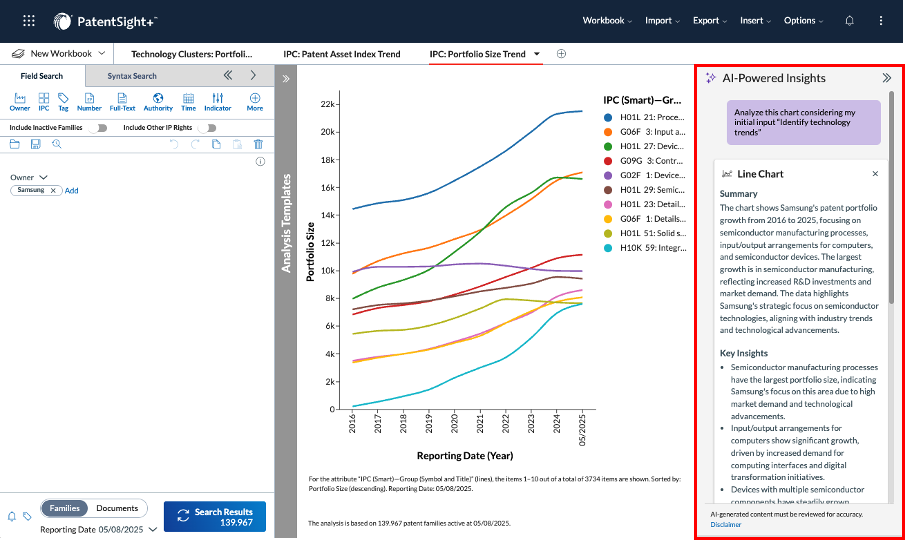
Task: Click the alert bell near Families
Action: pyautogui.click(x=12, y=516)
